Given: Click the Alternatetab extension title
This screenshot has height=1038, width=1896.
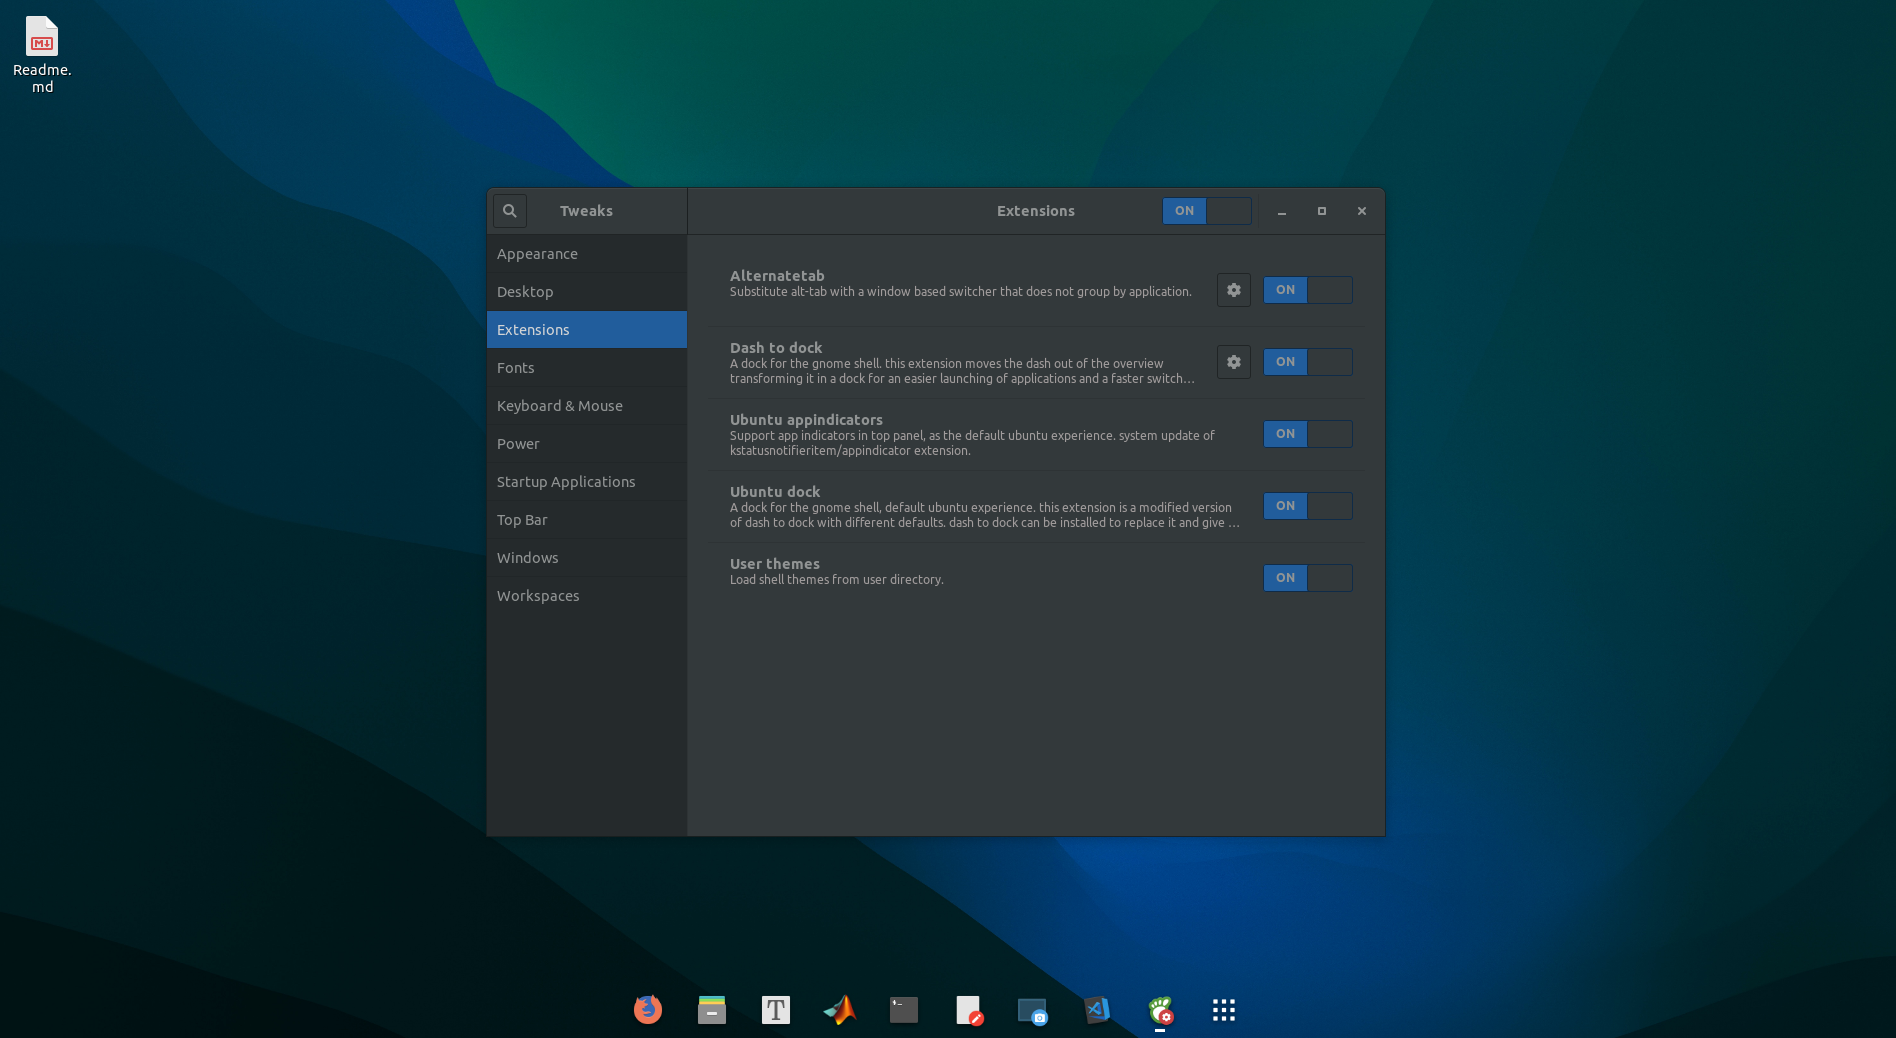Looking at the screenshot, I should 777,276.
